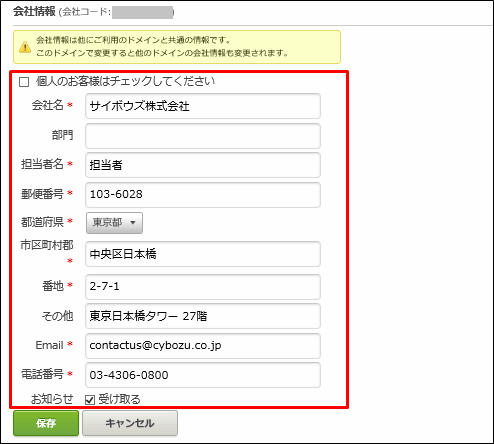Click the yellow warning triangle icon

(x=25, y=47)
